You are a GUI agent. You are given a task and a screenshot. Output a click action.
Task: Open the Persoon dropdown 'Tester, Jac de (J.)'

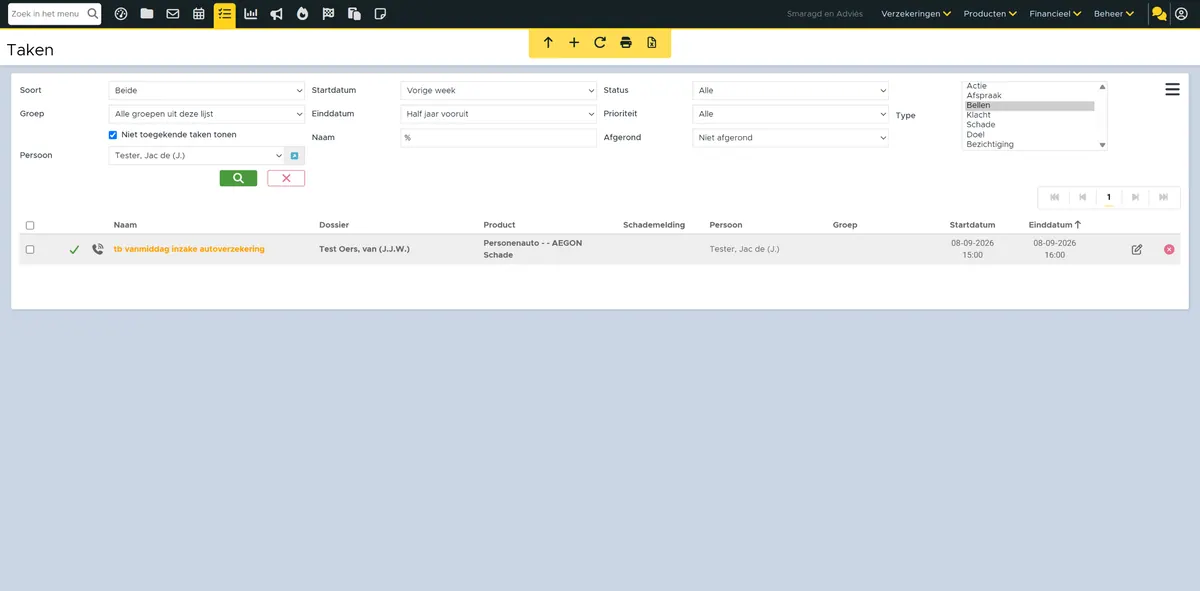tap(196, 156)
